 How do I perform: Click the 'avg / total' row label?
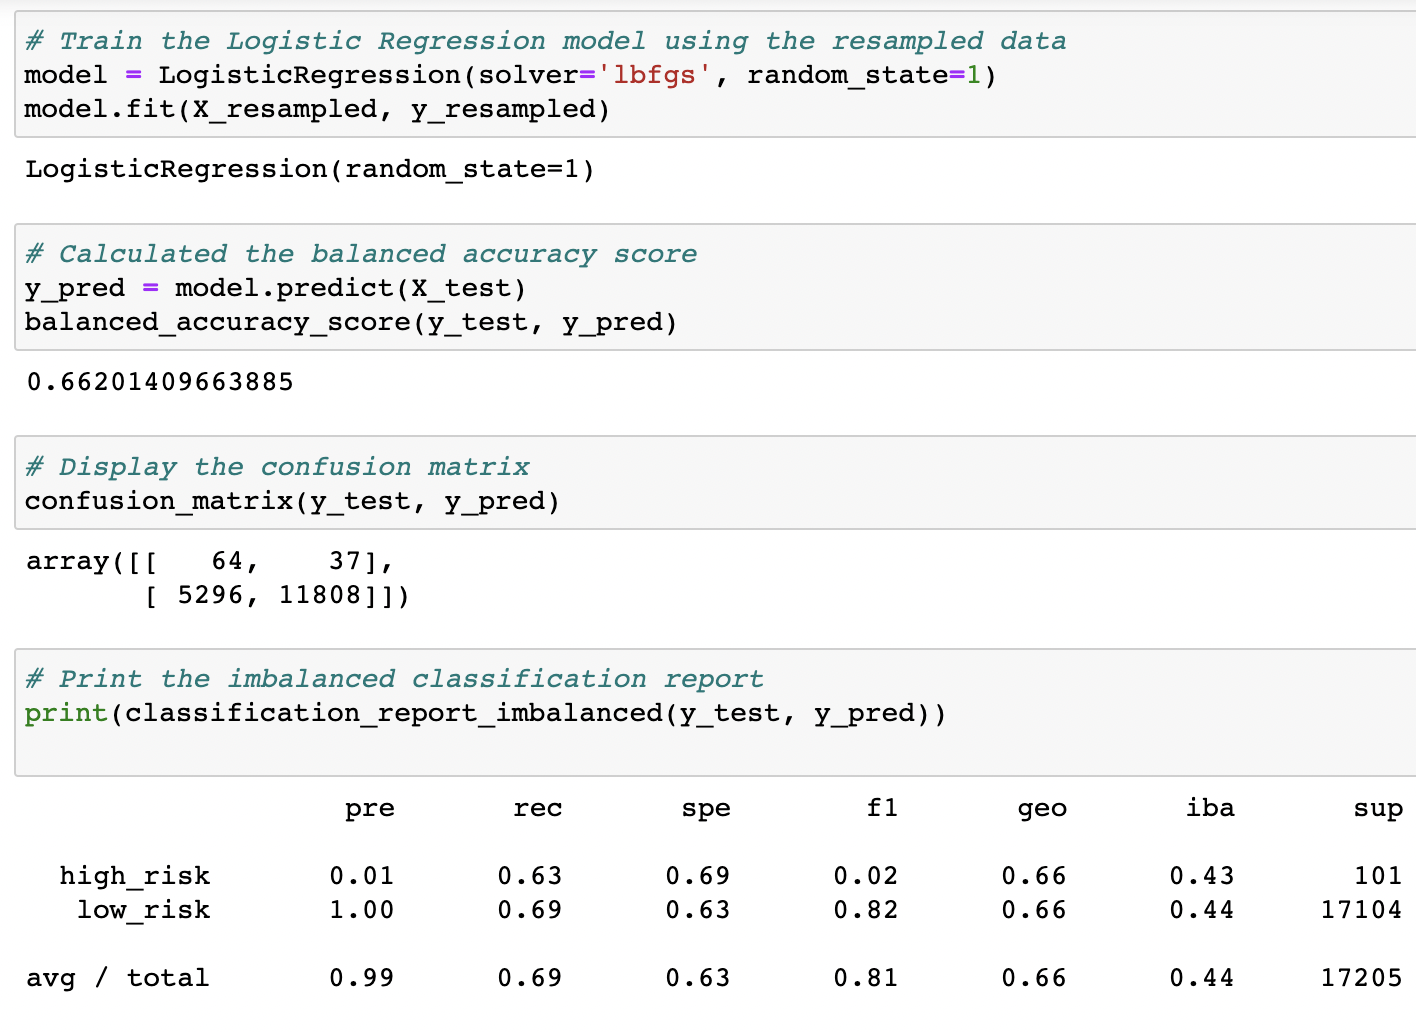point(118,978)
